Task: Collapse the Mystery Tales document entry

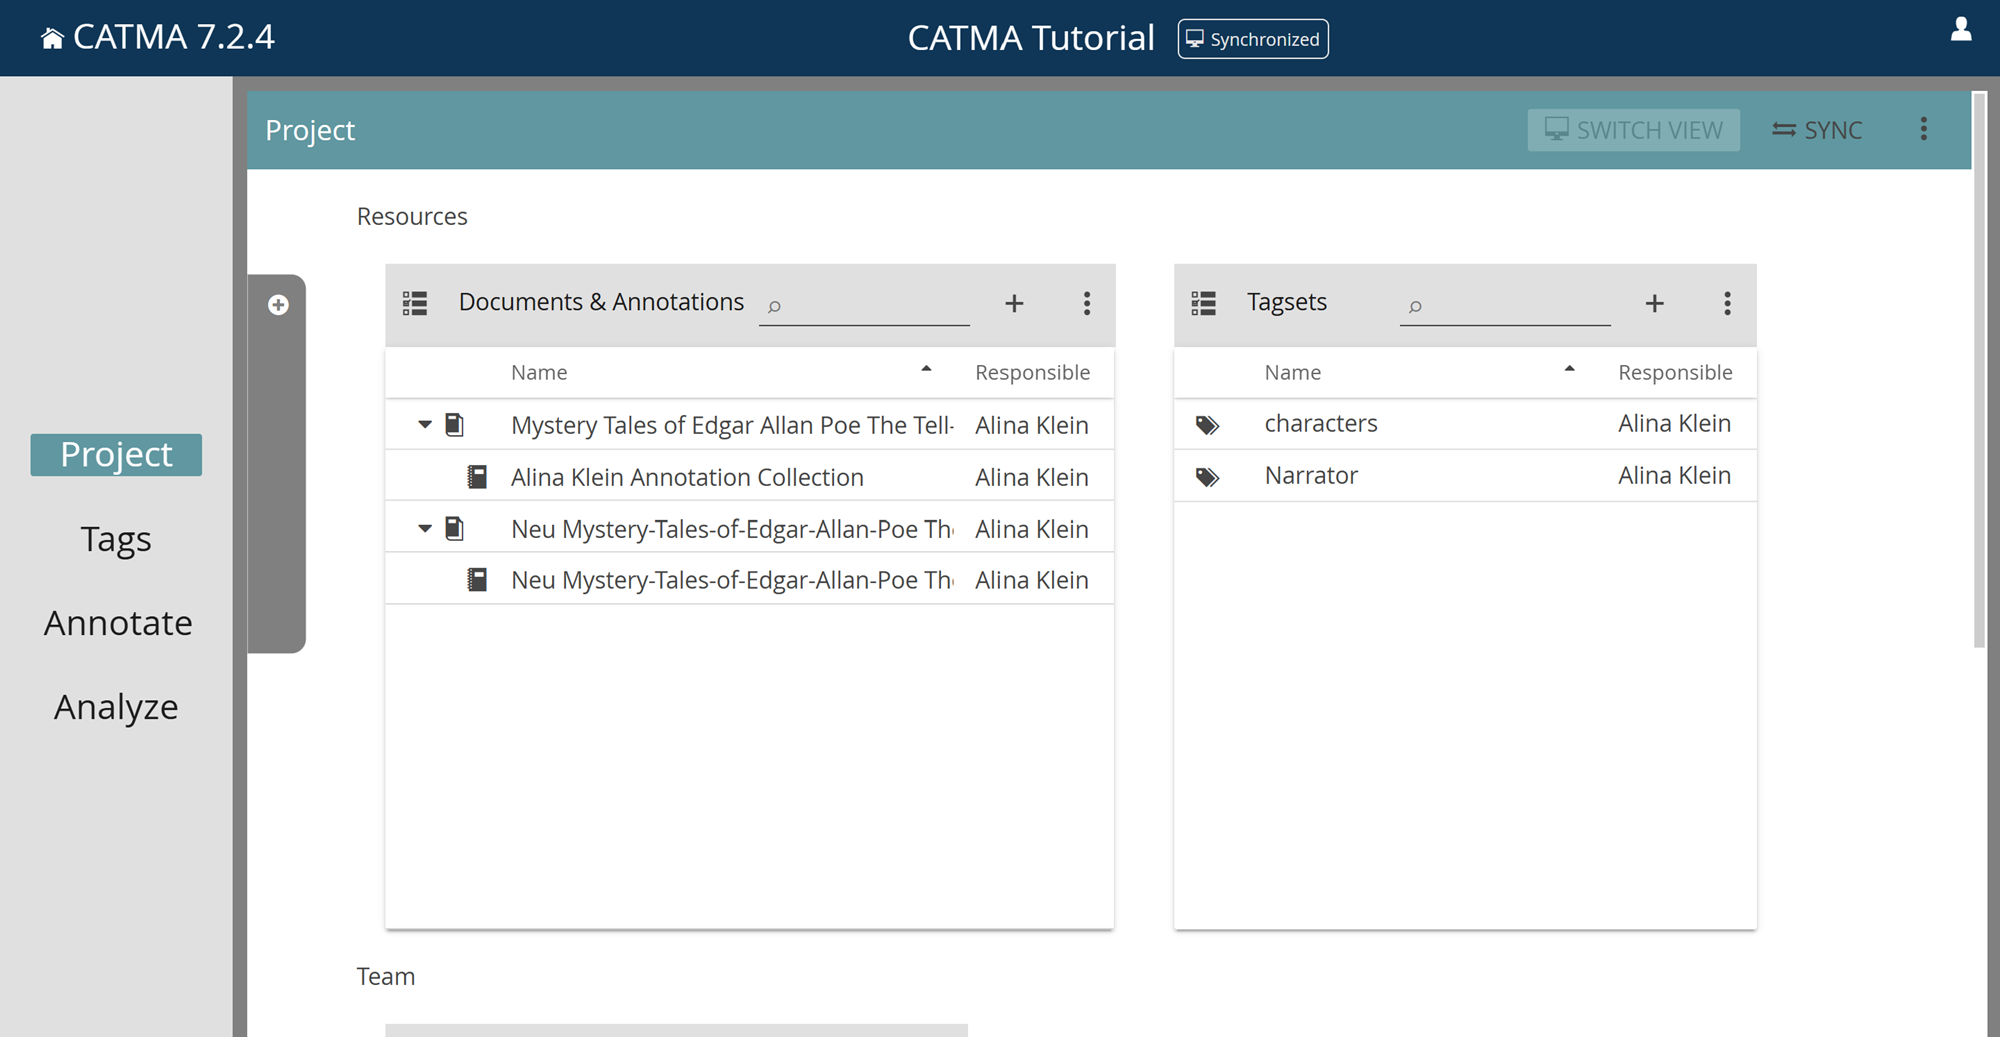Action: [x=424, y=424]
